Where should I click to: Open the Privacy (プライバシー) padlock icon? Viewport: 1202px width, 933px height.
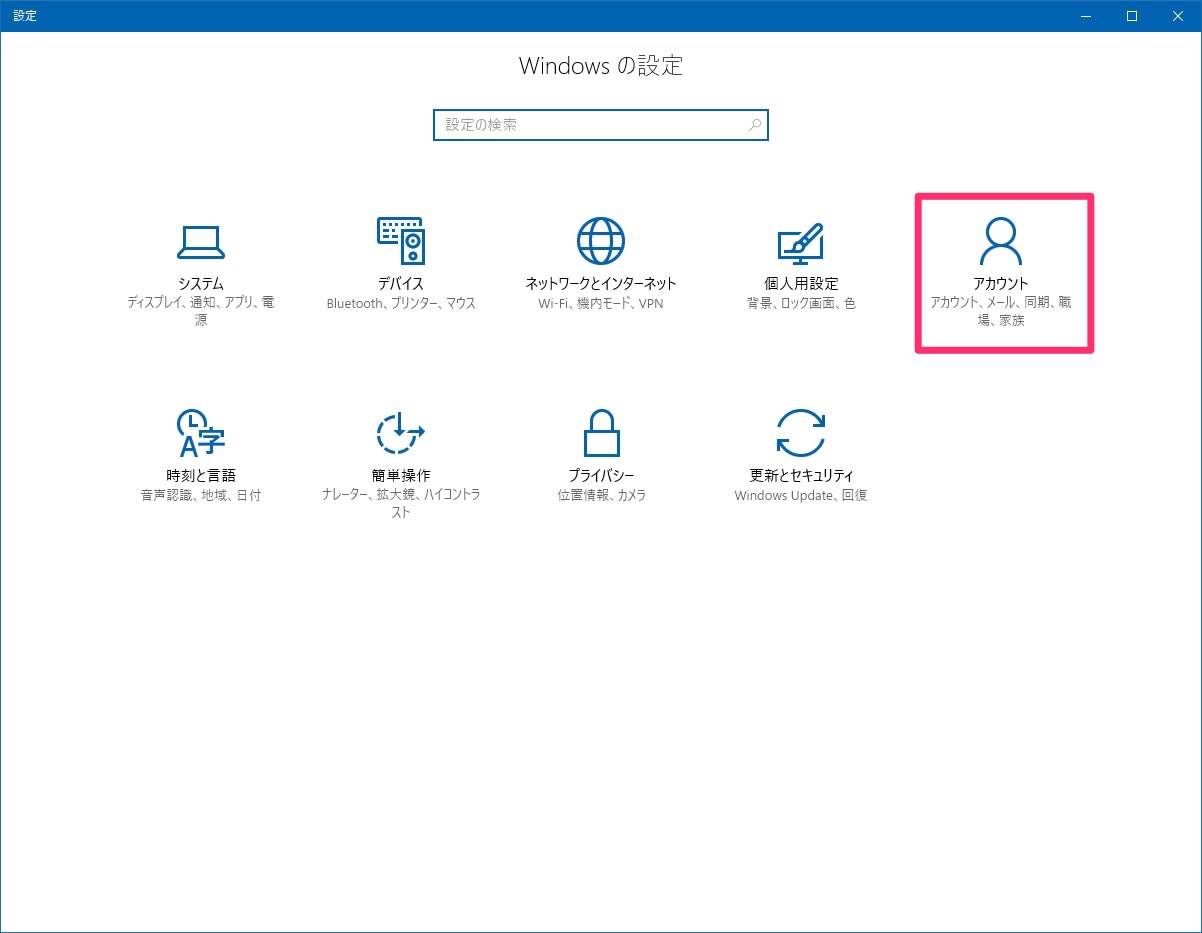(601, 432)
